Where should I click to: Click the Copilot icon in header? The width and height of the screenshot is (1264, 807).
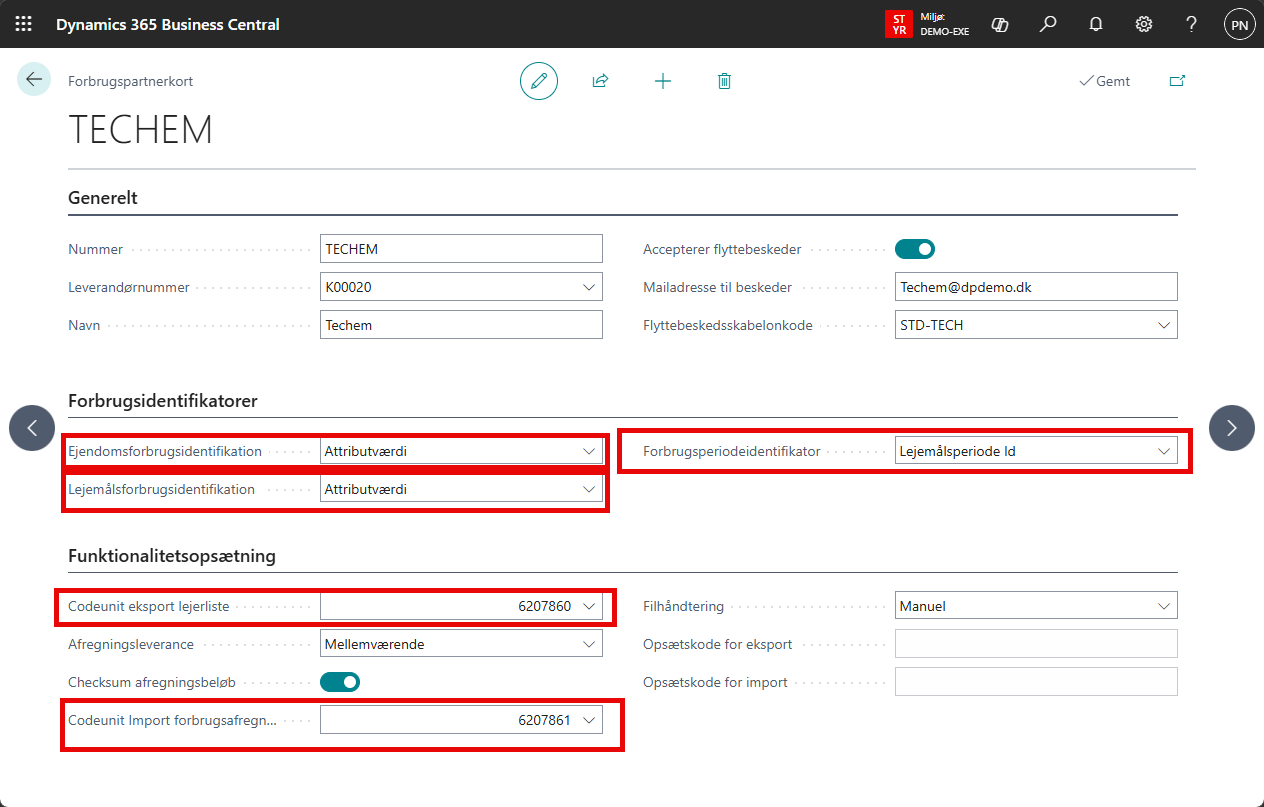point(999,24)
